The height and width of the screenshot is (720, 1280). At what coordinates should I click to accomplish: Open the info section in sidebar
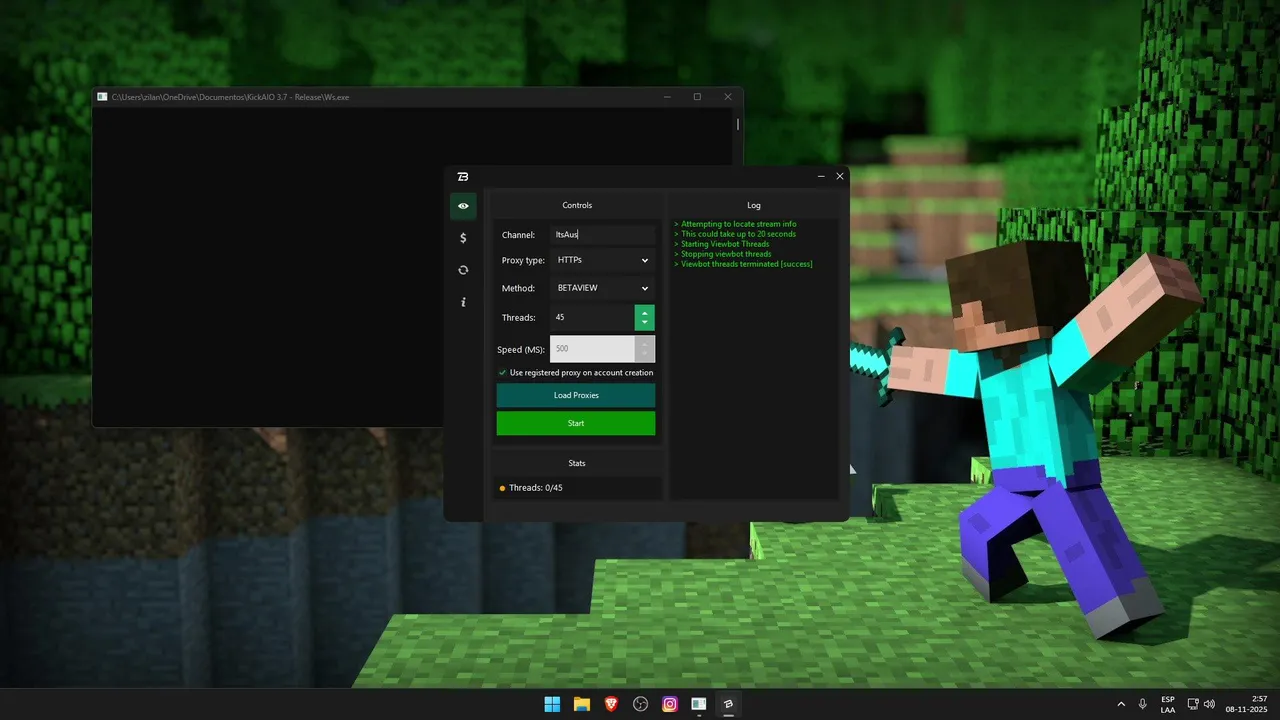tap(463, 302)
